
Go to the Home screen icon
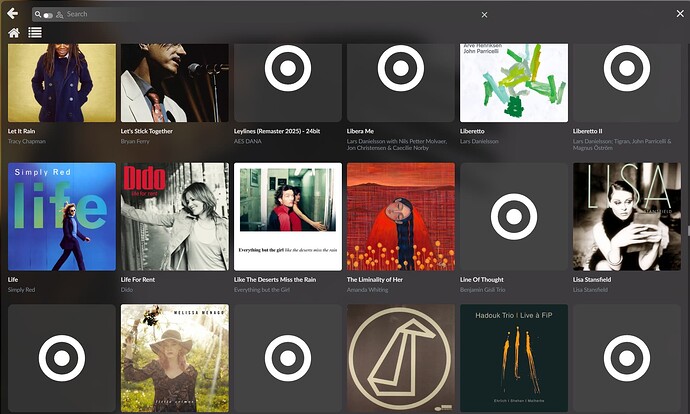tap(14, 33)
